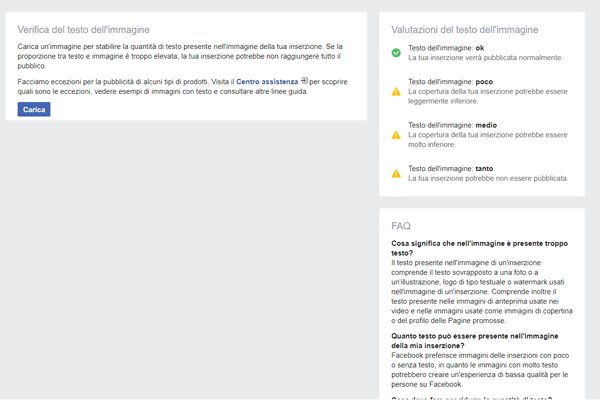
Task: Click 'La tua inserzione potrebbe non essere pubblicata' text
Action: (487, 178)
